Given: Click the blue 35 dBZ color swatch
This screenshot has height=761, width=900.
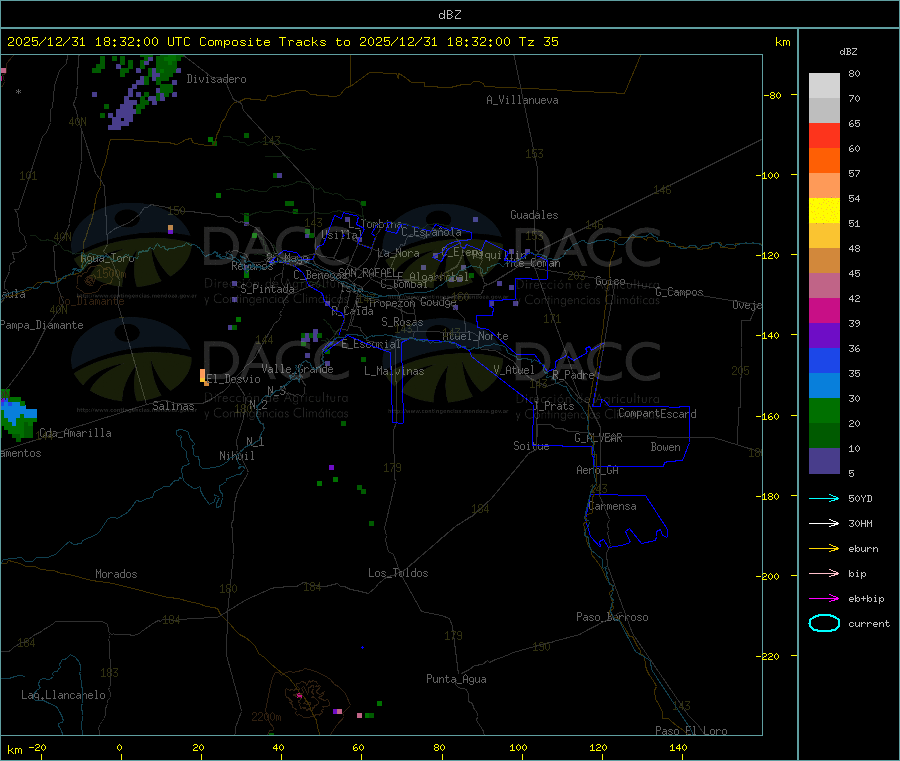Looking at the screenshot, I should pos(824,360).
